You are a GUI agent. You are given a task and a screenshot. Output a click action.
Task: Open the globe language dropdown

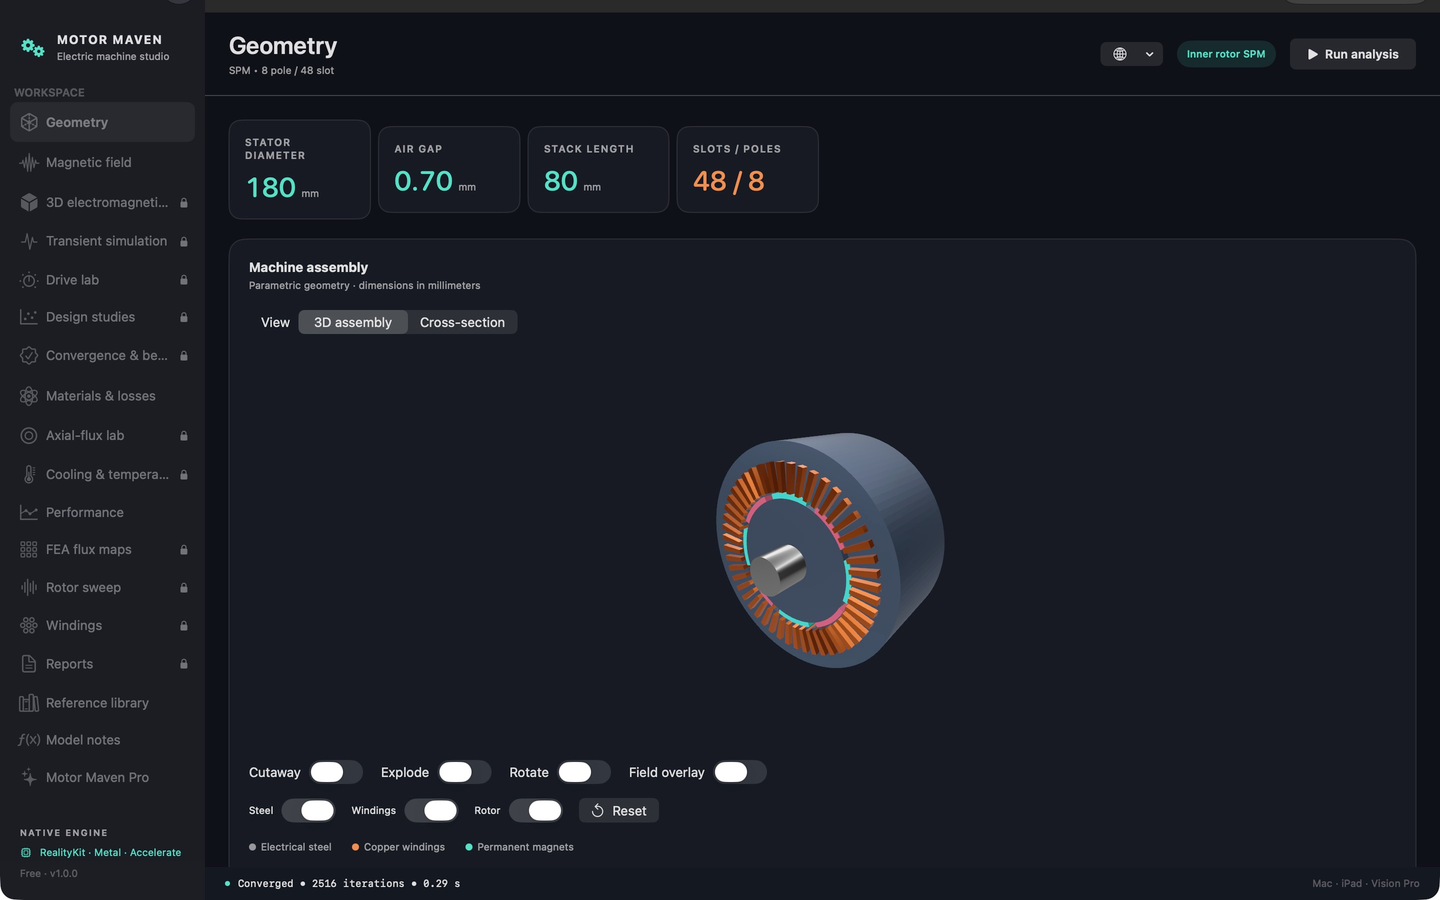click(1132, 54)
